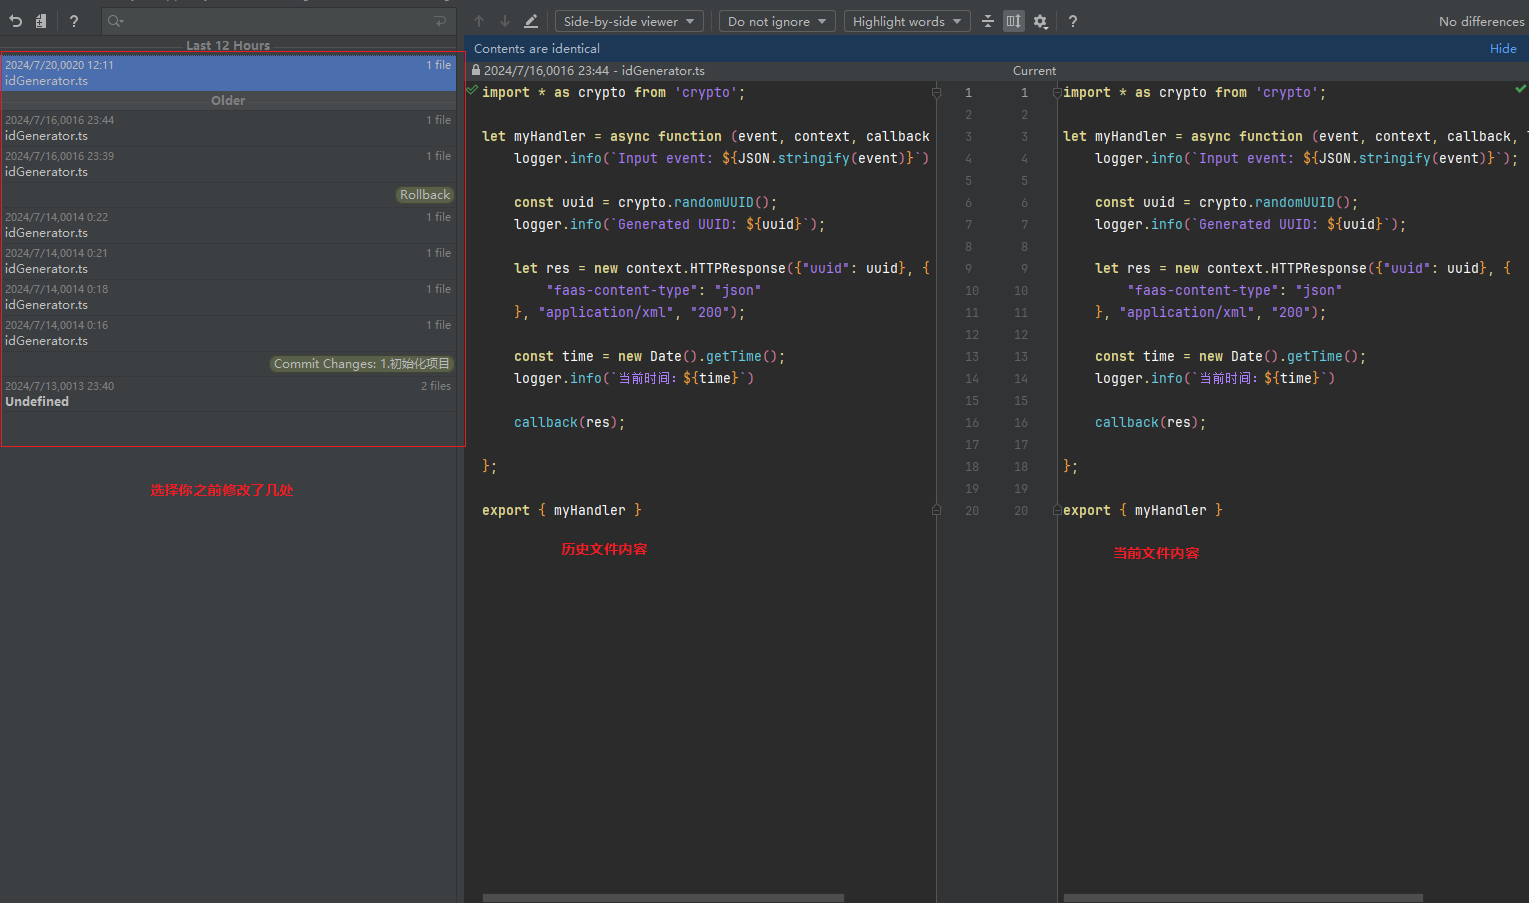Select revision 2024/7/16 23:39 idGenerator.ts
The image size is (1529, 903).
click(x=228, y=164)
